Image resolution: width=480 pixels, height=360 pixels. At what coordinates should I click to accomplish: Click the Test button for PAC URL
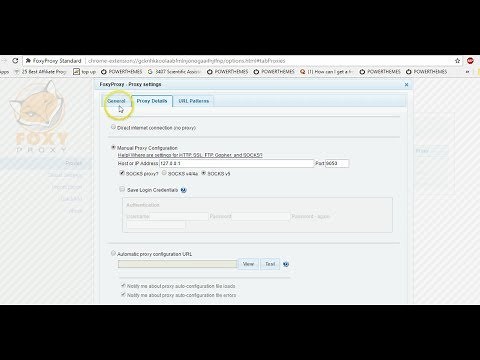270,264
